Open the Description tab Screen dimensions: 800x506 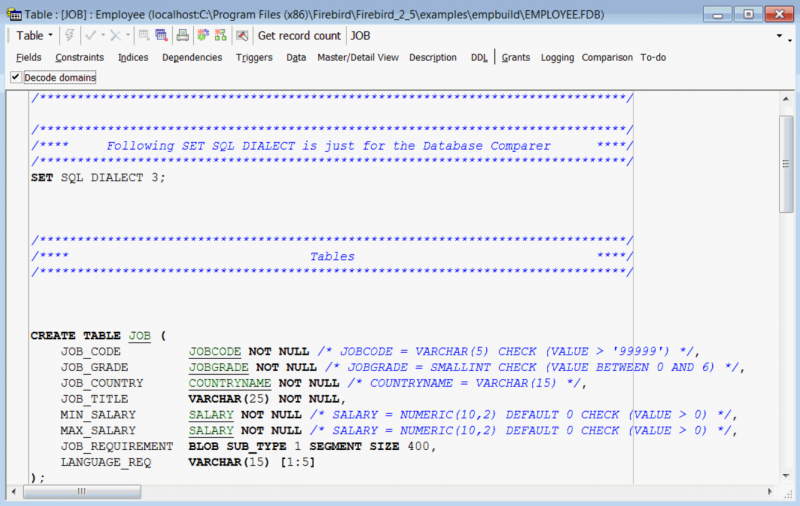click(x=433, y=58)
